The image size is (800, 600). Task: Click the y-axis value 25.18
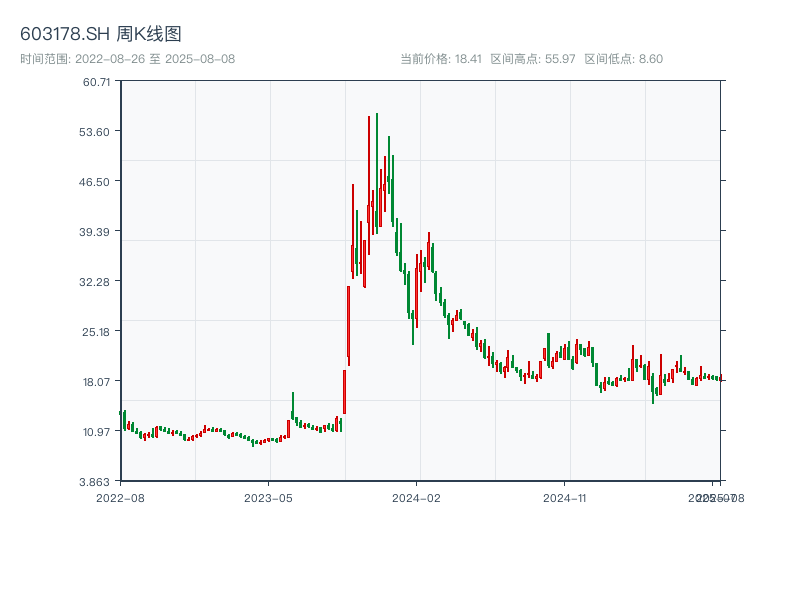(x=96, y=332)
